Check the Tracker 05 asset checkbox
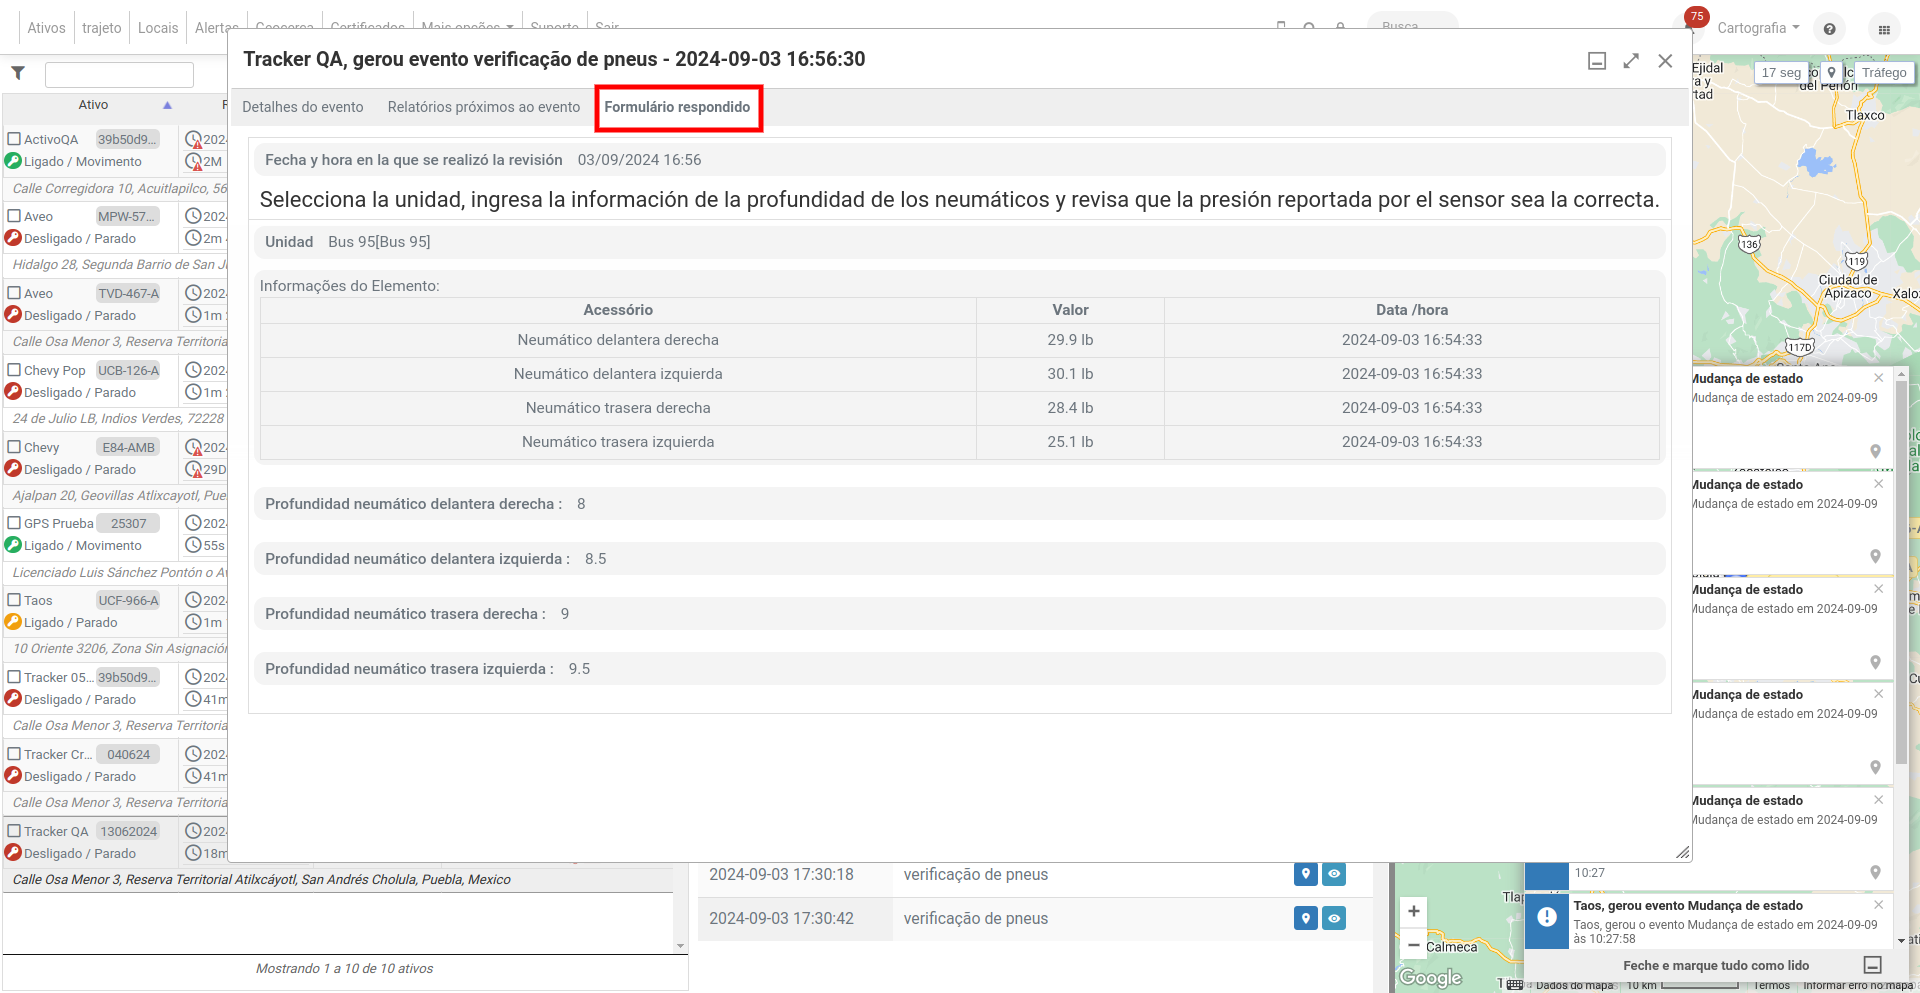This screenshot has height=993, width=1920. [14, 677]
